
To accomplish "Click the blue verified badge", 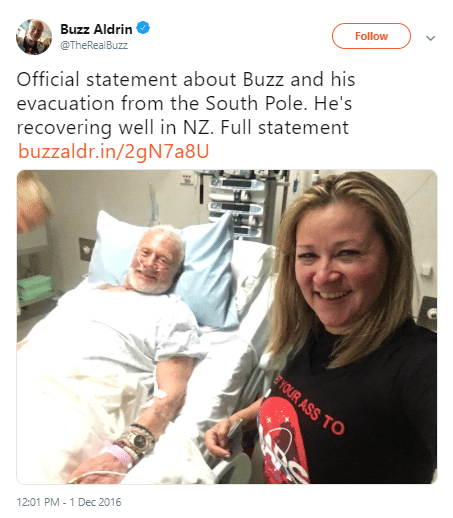I will pyautogui.click(x=143, y=28).
